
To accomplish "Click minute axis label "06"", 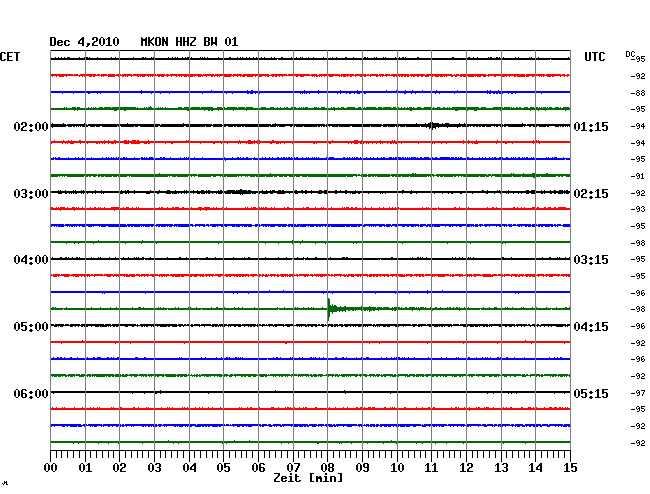I will [258, 467].
